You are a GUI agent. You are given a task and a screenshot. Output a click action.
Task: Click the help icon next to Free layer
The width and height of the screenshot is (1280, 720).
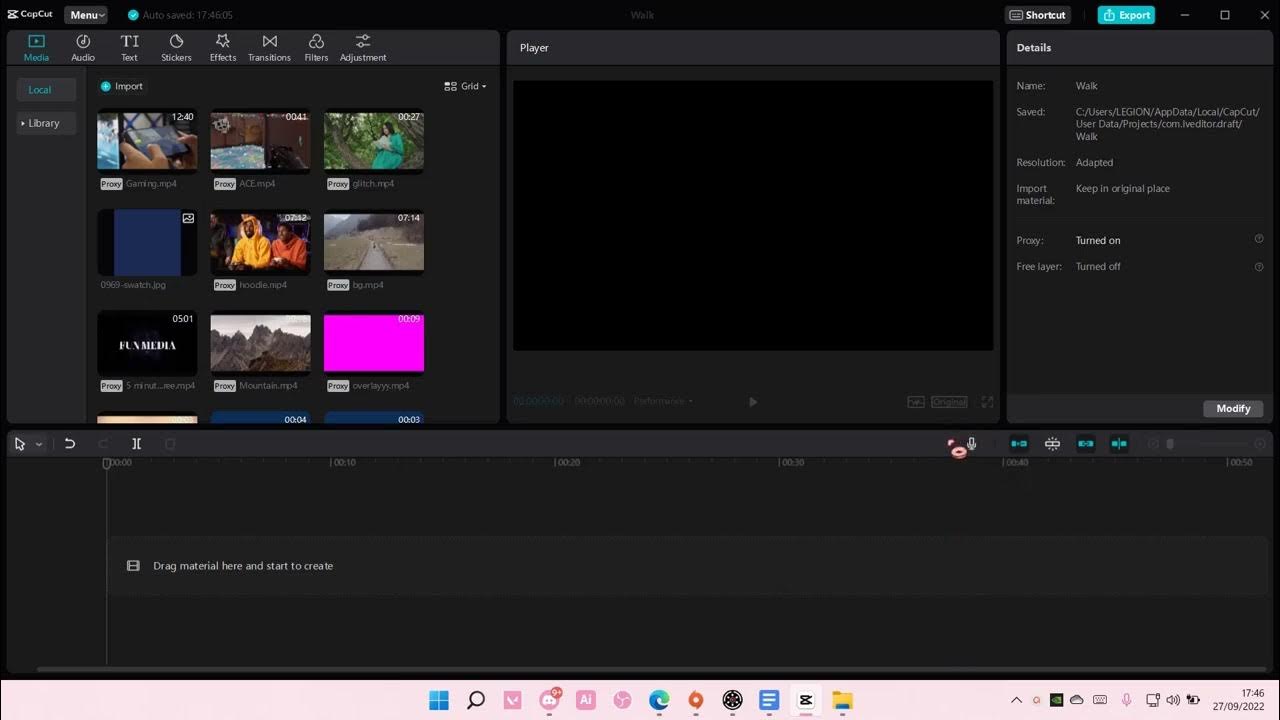(x=1259, y=267)
